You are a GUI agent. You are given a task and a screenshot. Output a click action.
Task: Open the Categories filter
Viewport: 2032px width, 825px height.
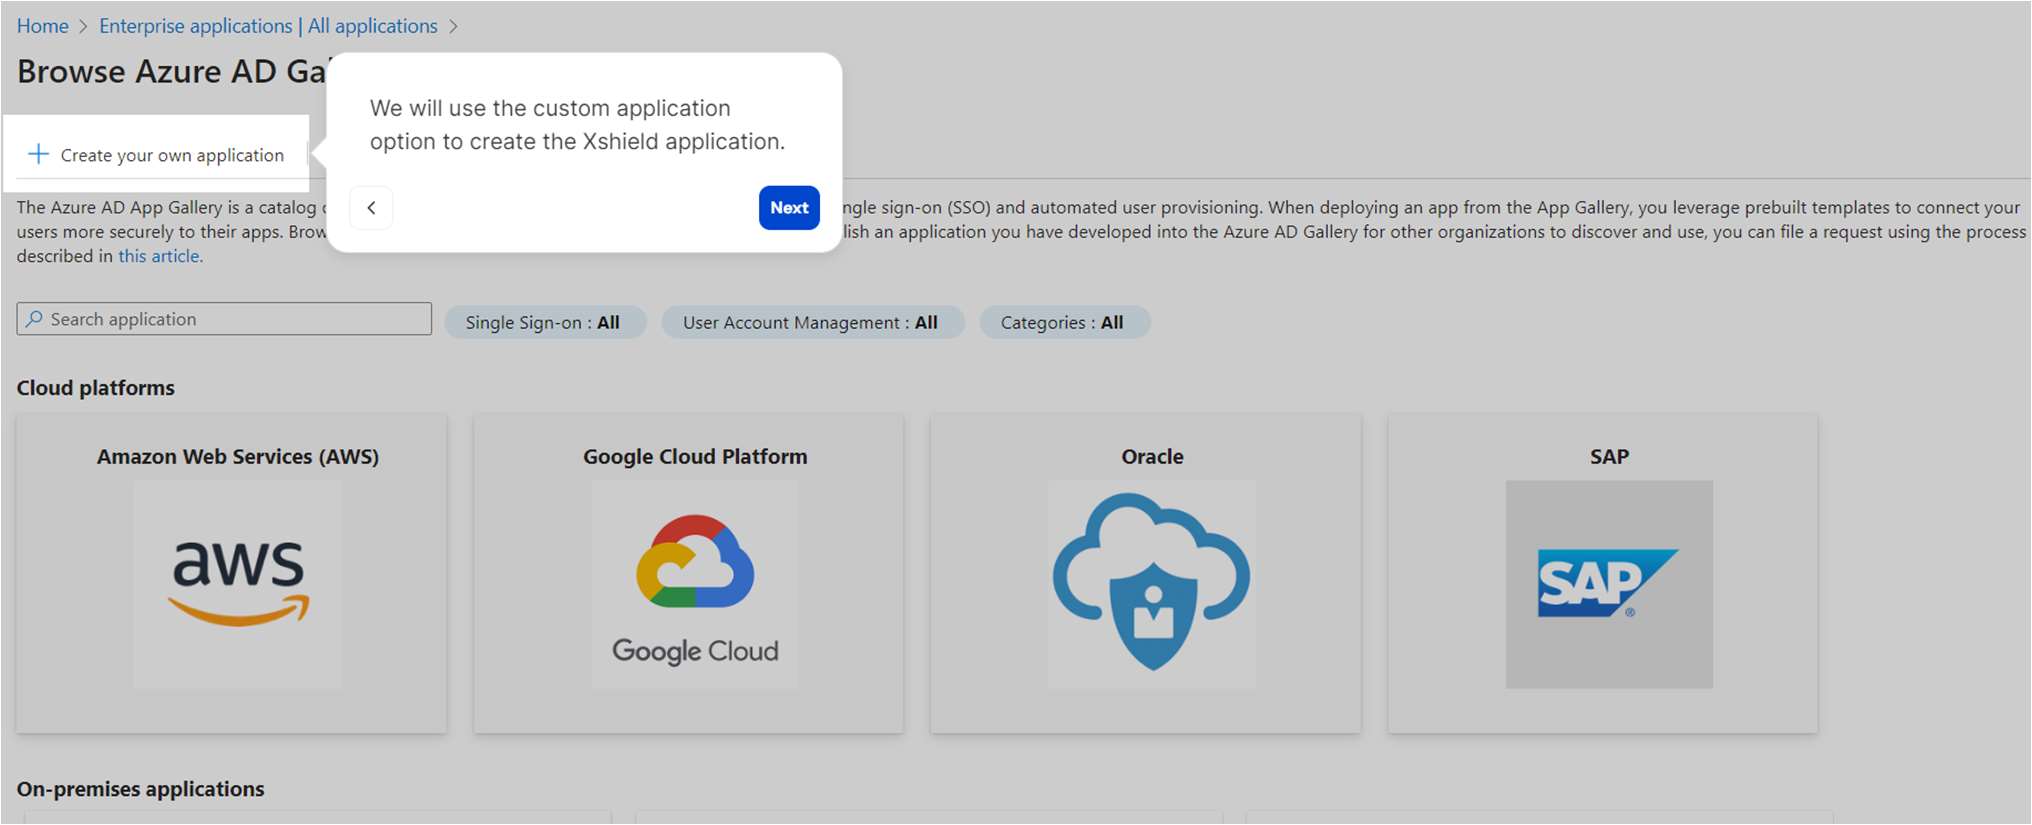coord(1063,323)
